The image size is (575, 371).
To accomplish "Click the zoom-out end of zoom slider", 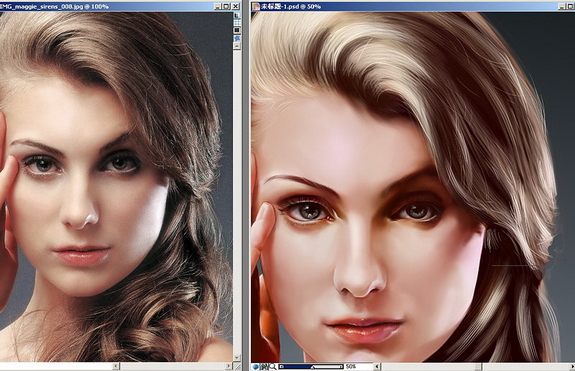I will tap(282, 367).
